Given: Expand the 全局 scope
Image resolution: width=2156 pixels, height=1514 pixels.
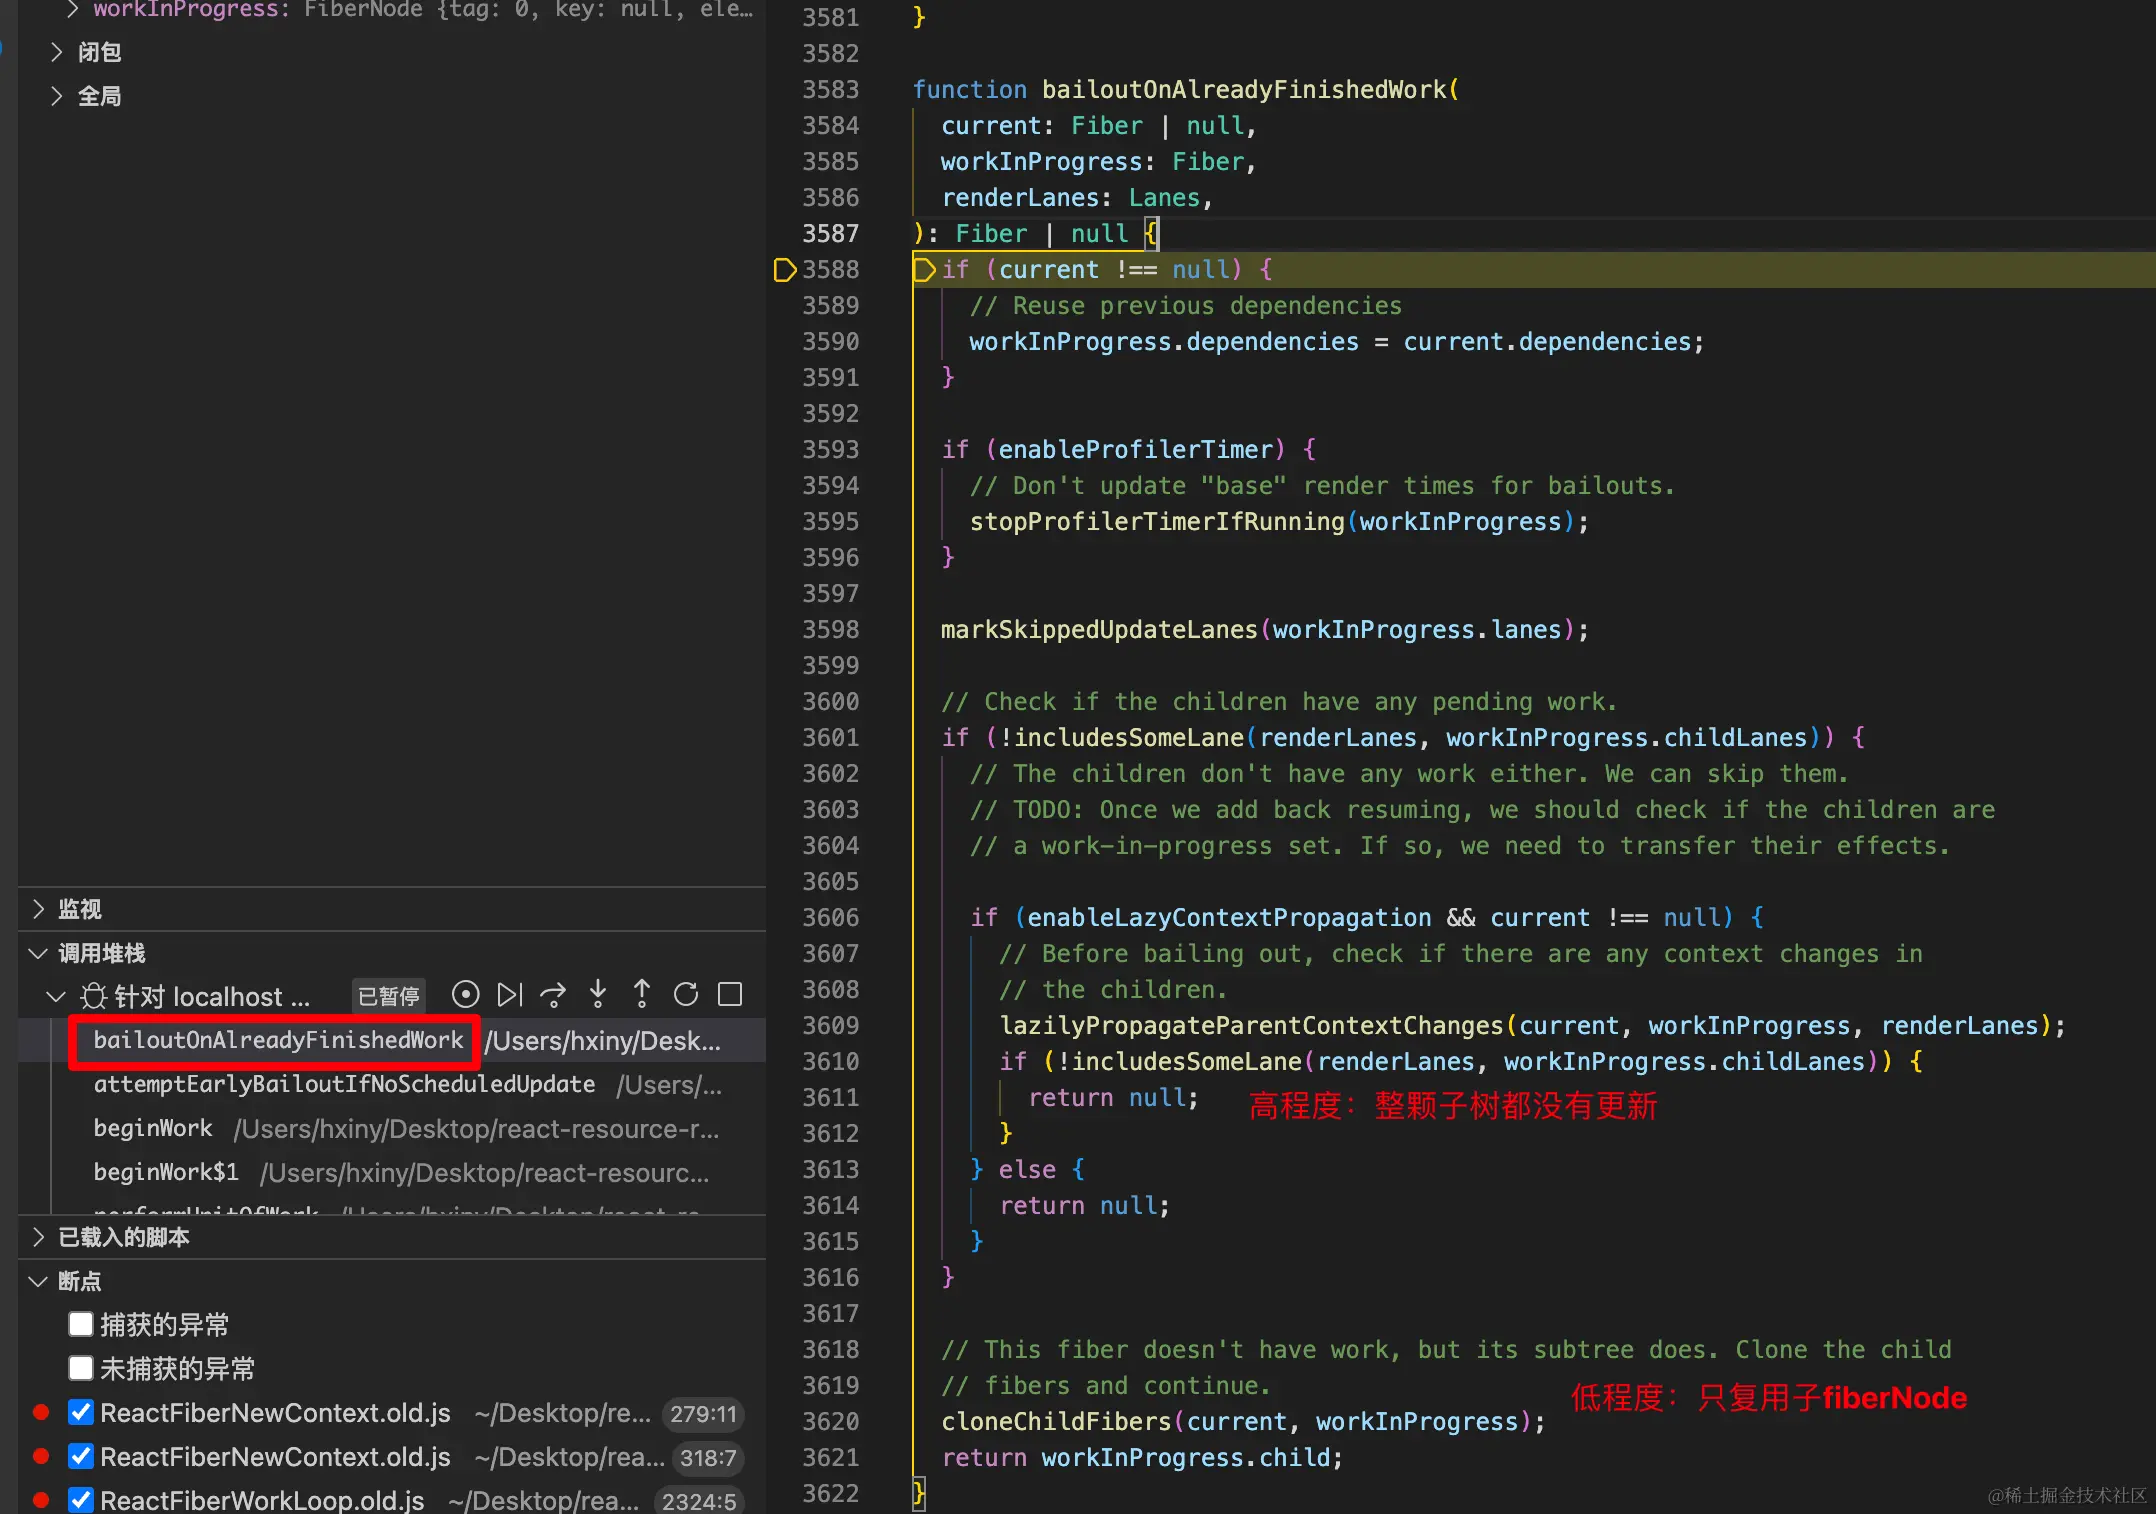Looking at the screenshot, I should pos(56,96).
